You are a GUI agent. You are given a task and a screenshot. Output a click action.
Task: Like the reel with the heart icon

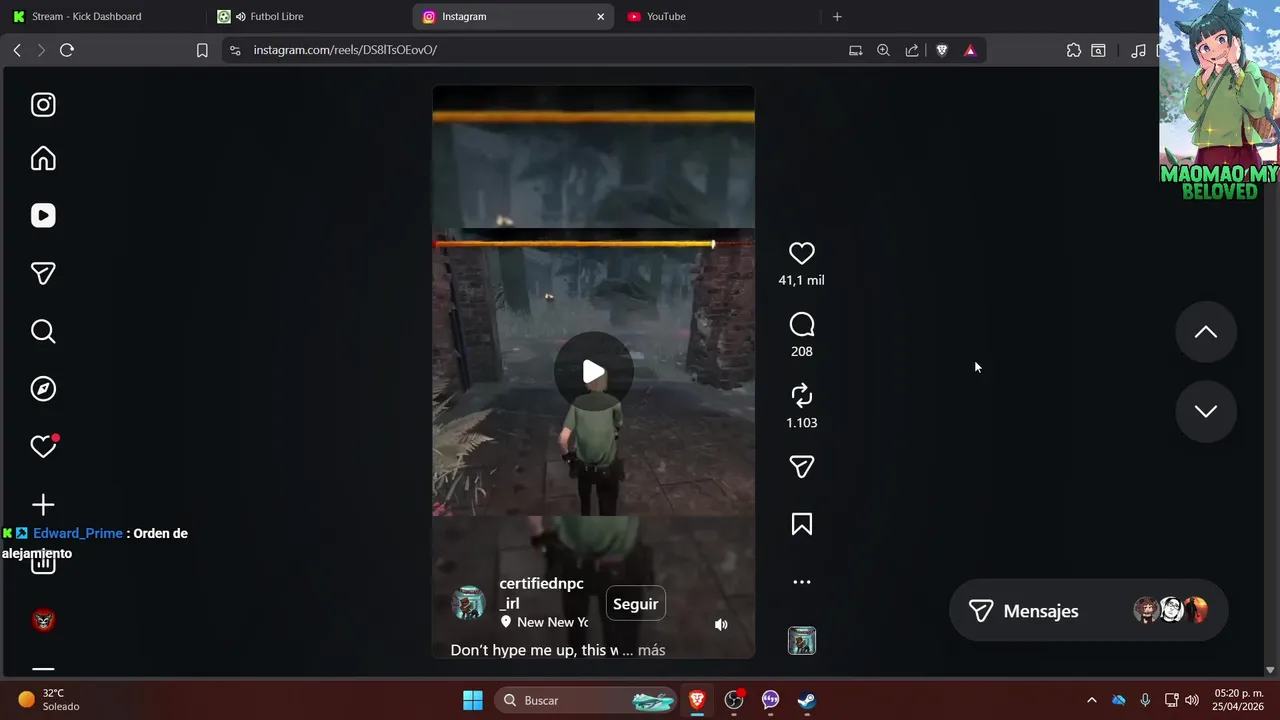(802, 254)
